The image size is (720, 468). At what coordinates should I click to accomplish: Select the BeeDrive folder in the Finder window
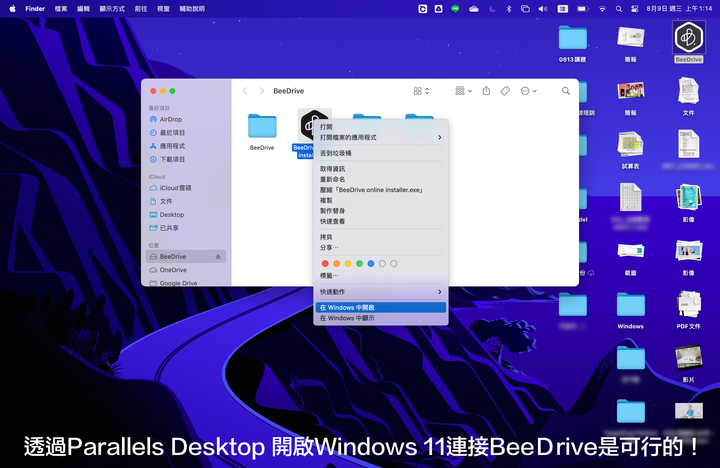coord(262,131)
